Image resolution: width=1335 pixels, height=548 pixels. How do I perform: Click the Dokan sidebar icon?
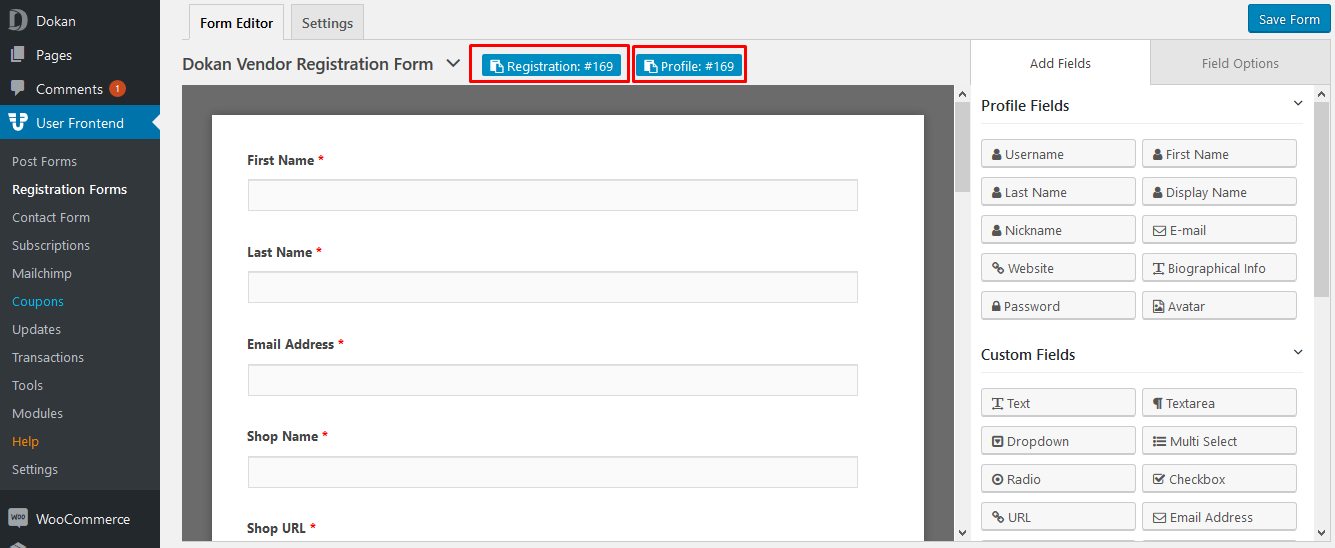point(18,21)
